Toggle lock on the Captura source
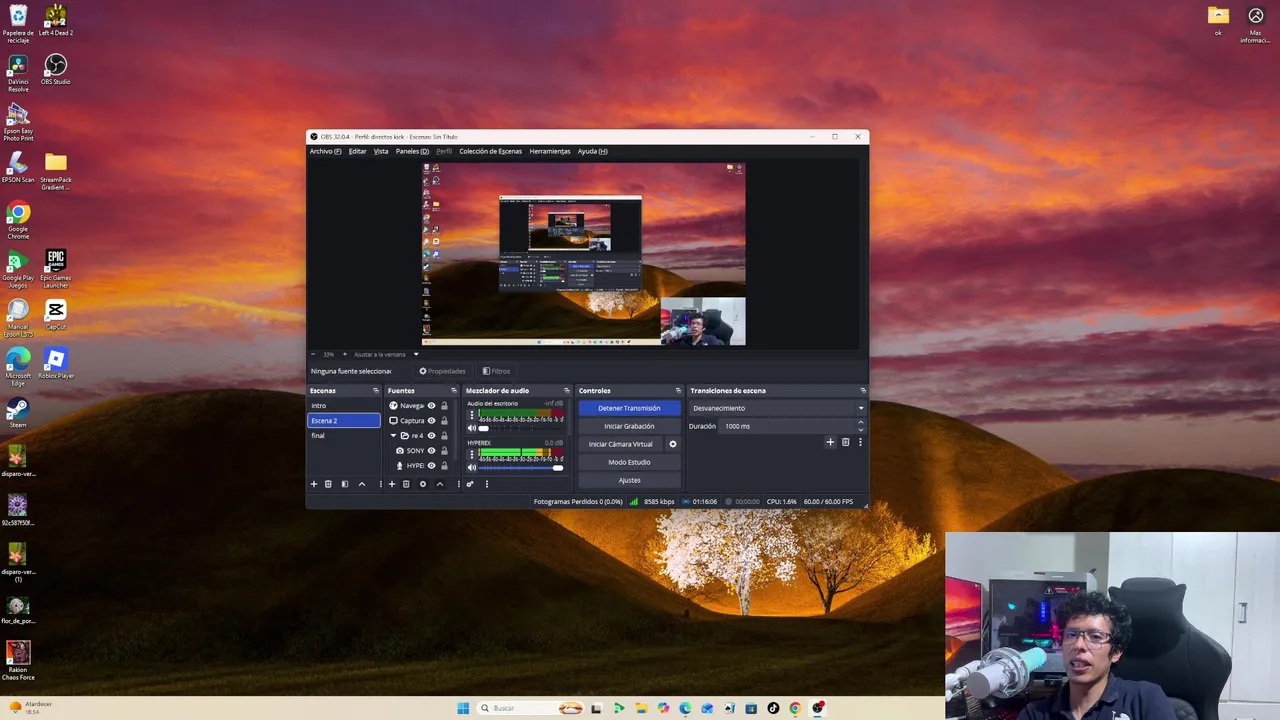The image size is (1280, 720). (445, 421)
